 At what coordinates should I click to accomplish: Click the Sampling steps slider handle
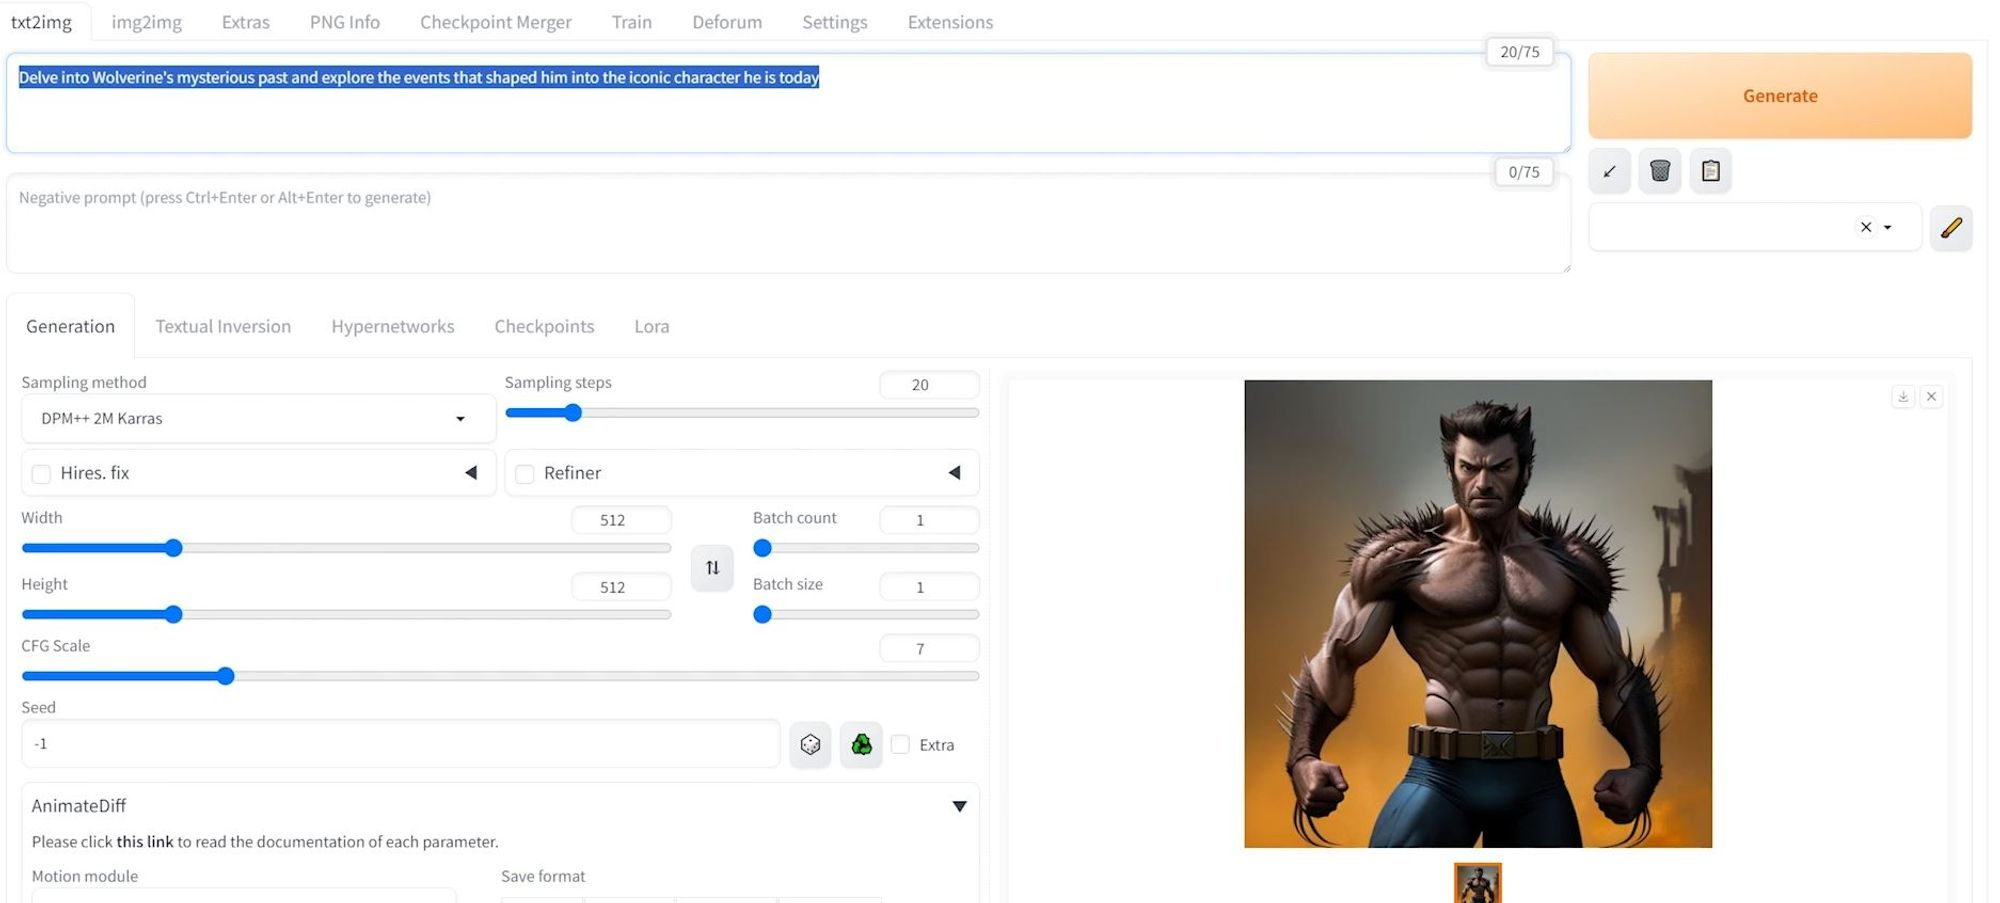572,413
